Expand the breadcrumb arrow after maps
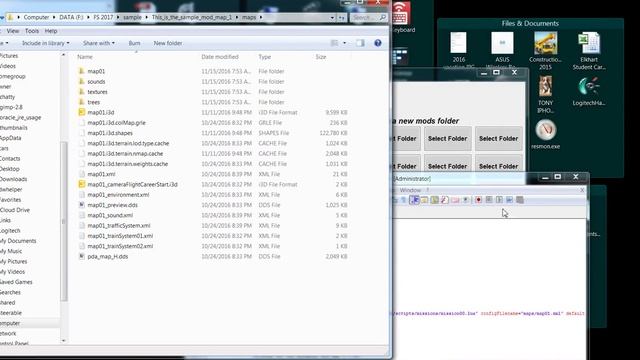 click(x=261, y=17)
